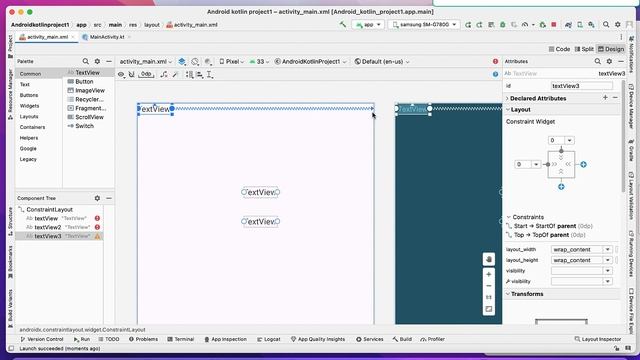640x360 pixels.
Task: Open API level 33 dropdown
Action: pyautogui.click(x=259, y=62)
